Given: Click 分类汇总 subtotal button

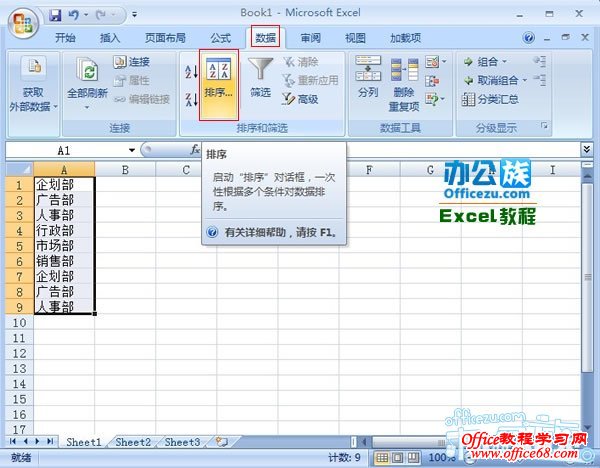Looking at the screenshot, I should 491,99.
